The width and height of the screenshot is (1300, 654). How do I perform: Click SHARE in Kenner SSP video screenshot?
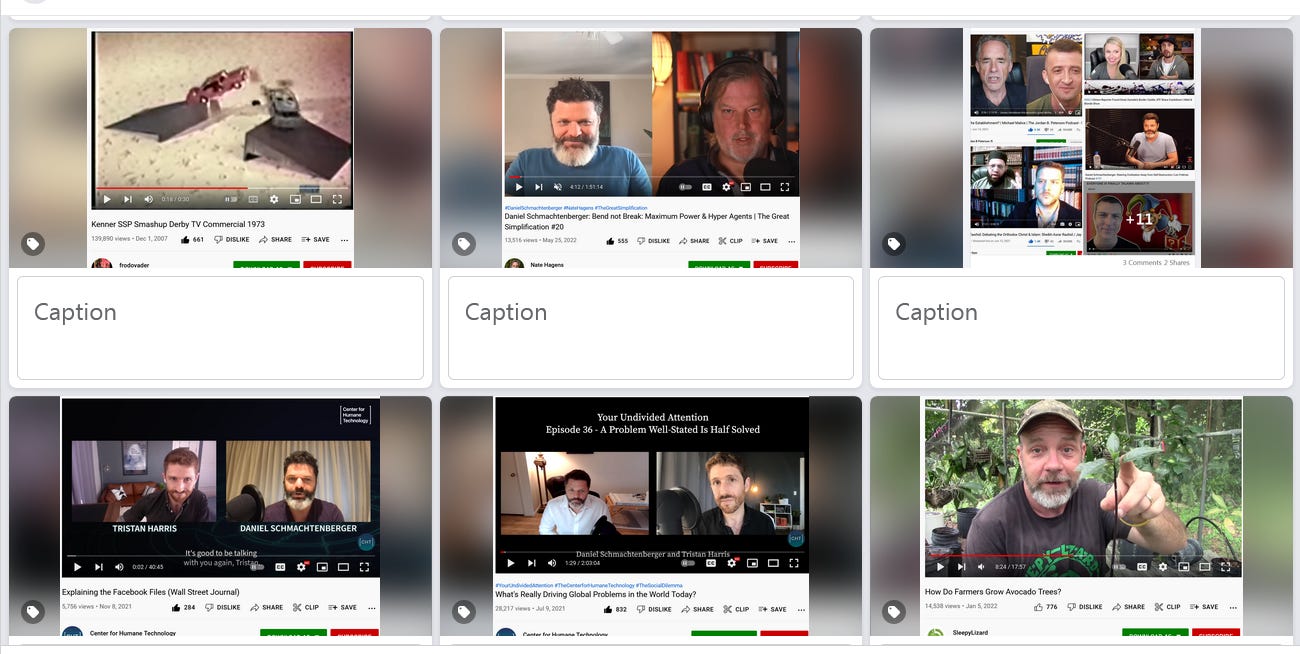275,240
